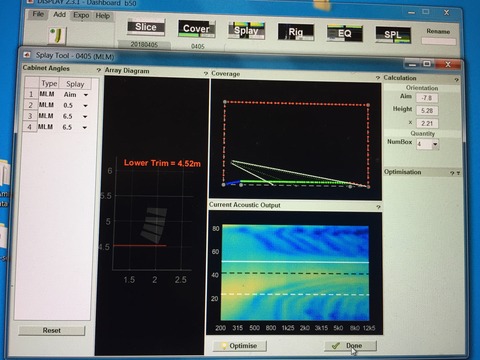This screenshot has height=360, width=480.
Task: Click the Current Acoustic Output help icon
Action: tap(378, 207)
